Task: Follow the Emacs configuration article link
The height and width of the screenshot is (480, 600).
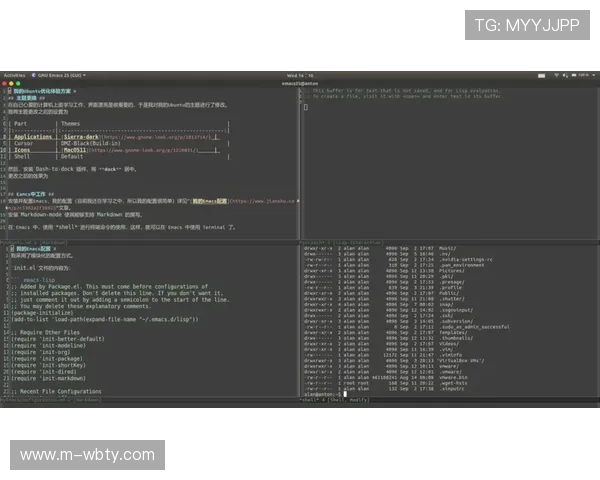Action: (217, 201)
